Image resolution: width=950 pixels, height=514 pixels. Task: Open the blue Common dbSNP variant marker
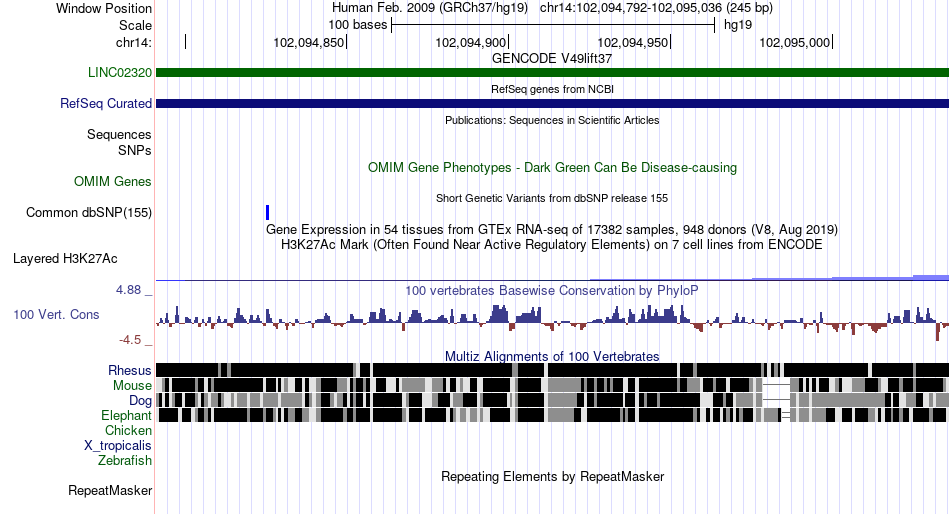coord(267,212)
